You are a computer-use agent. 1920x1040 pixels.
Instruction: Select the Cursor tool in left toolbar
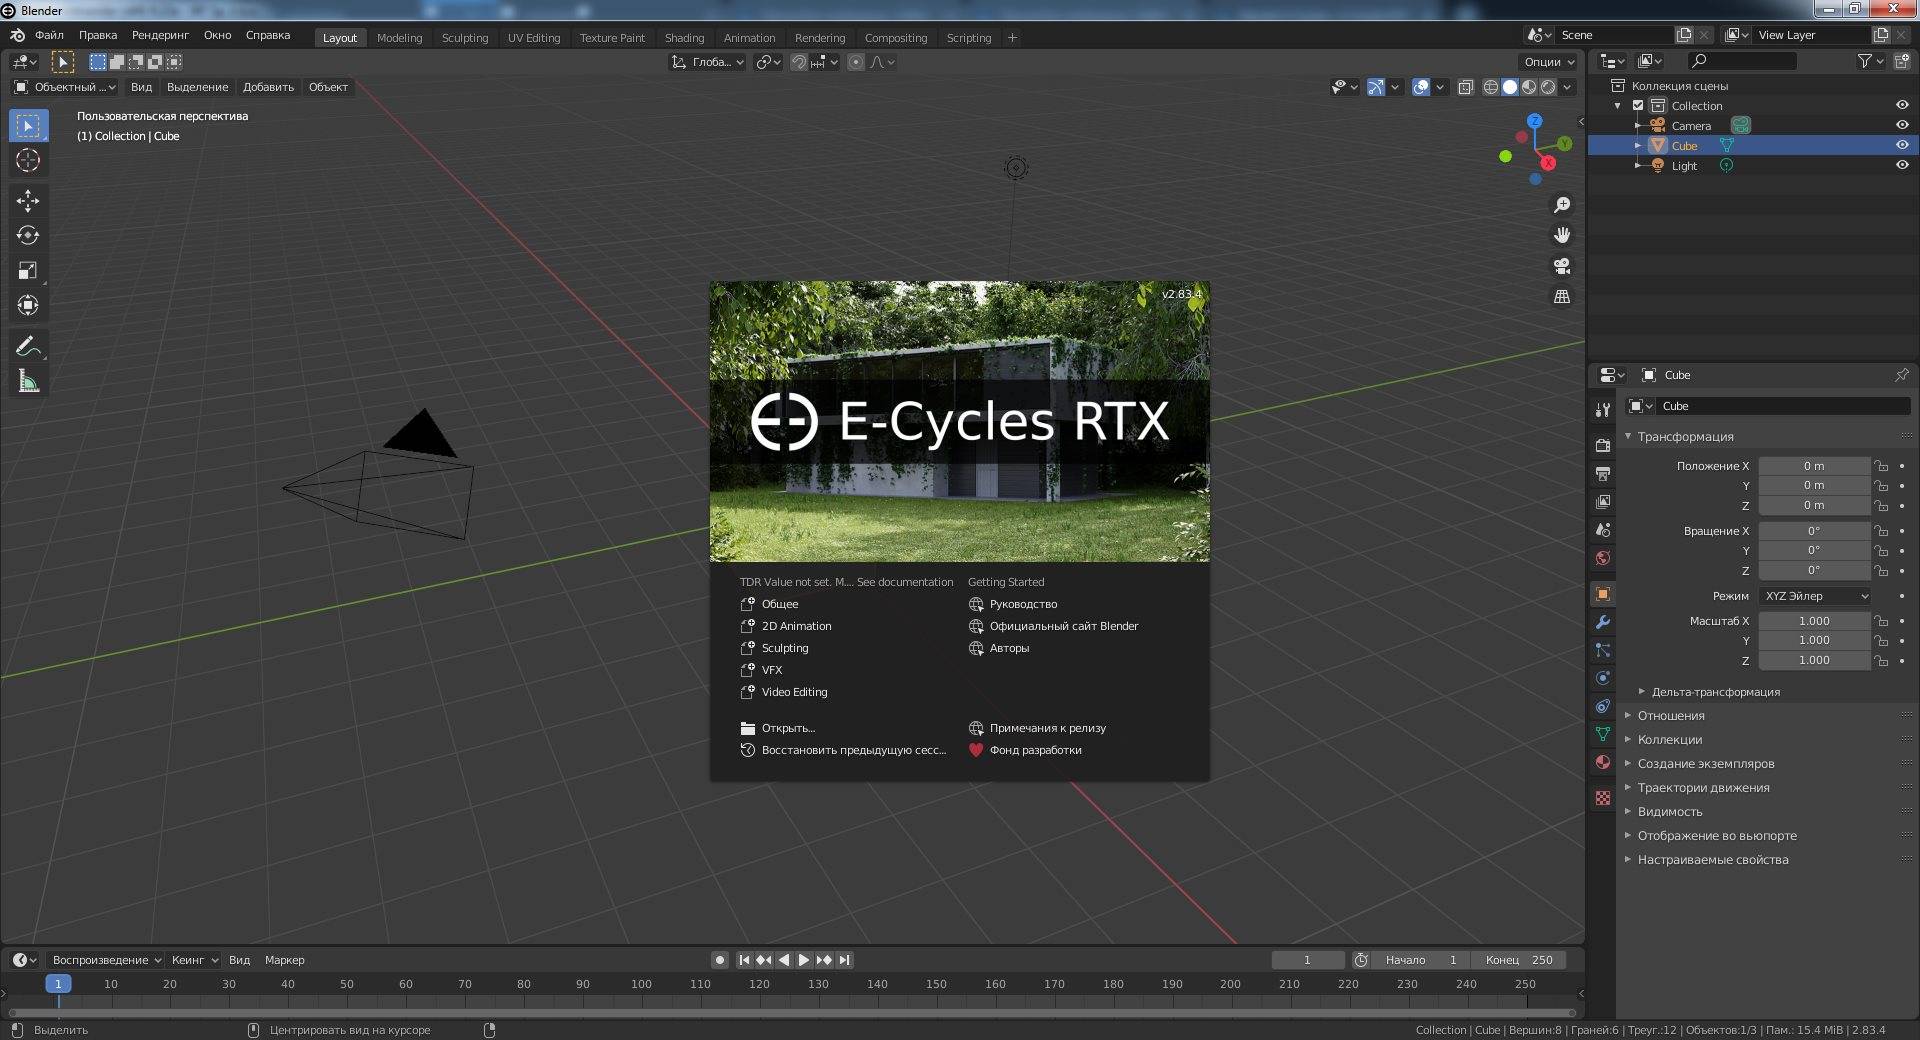pos(28,160)
